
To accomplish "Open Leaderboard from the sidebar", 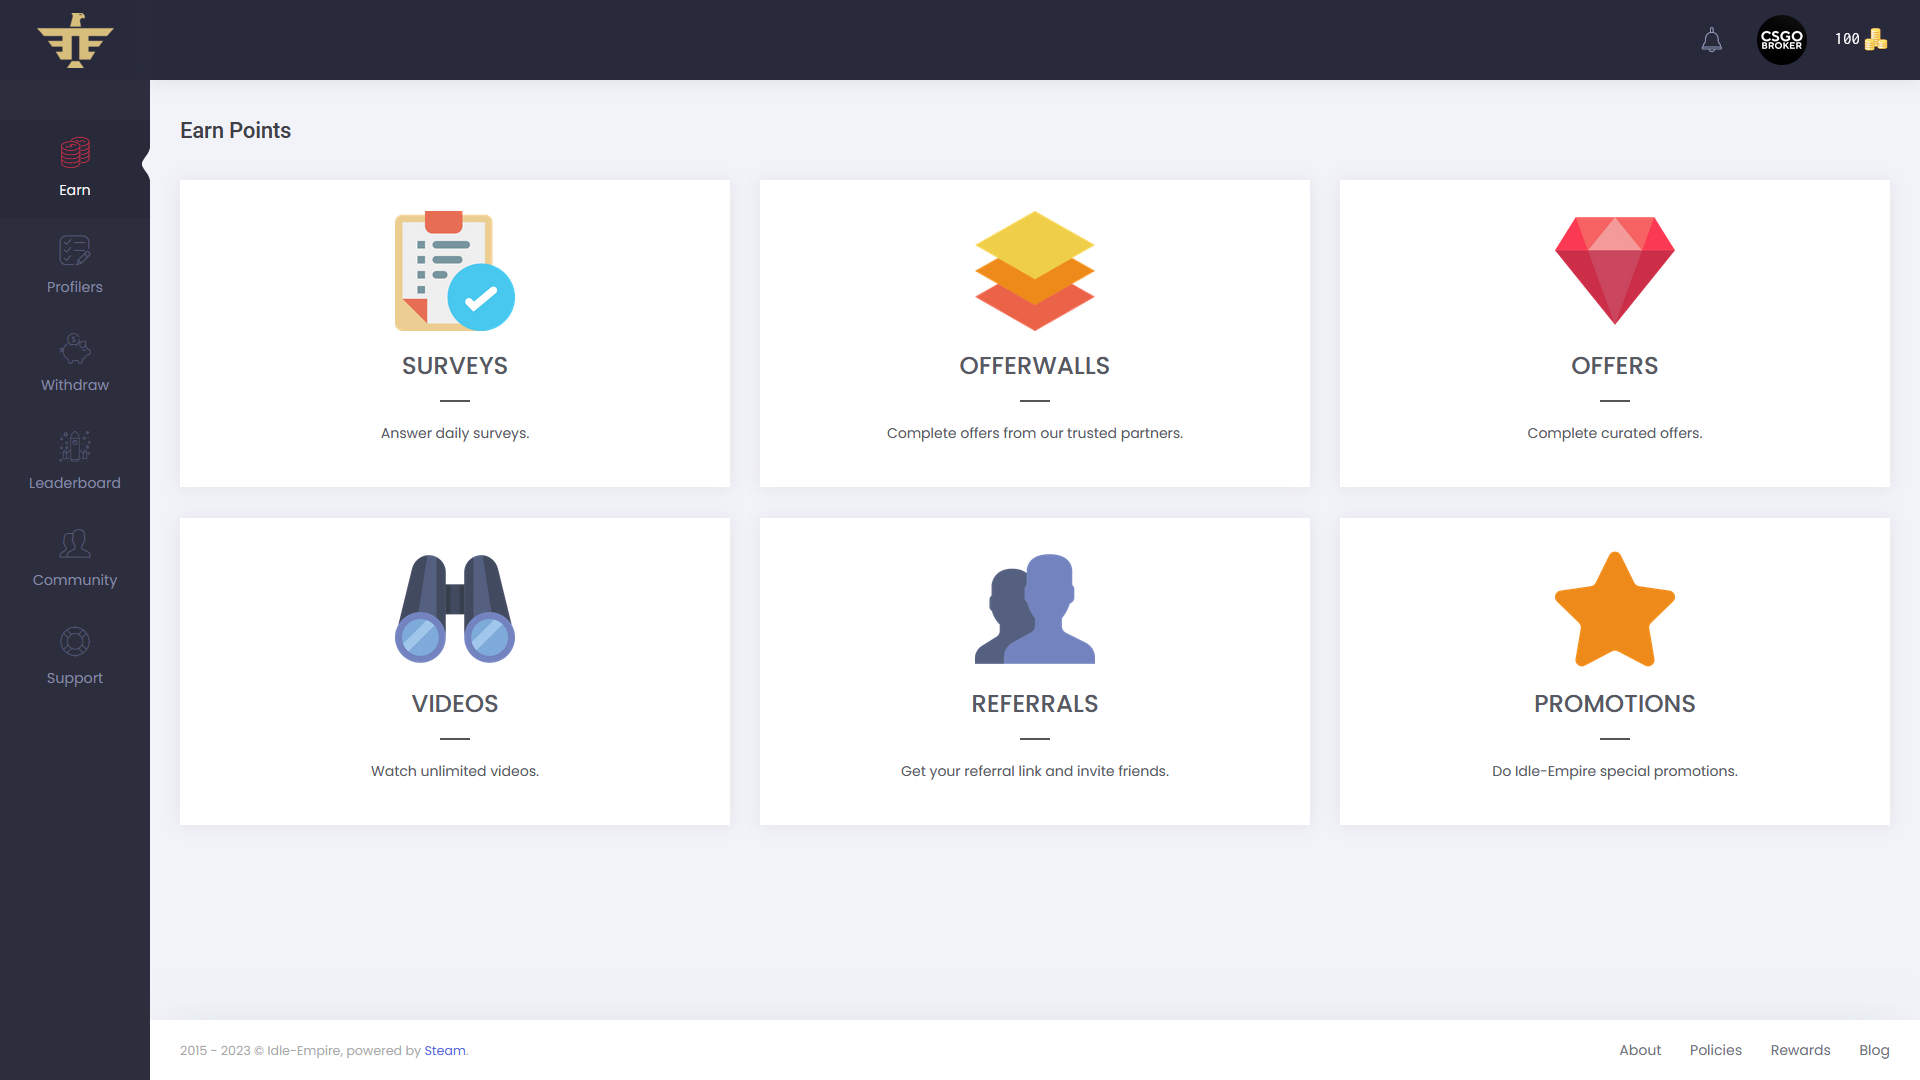I will pyautogui.click(x=75, y=461).
